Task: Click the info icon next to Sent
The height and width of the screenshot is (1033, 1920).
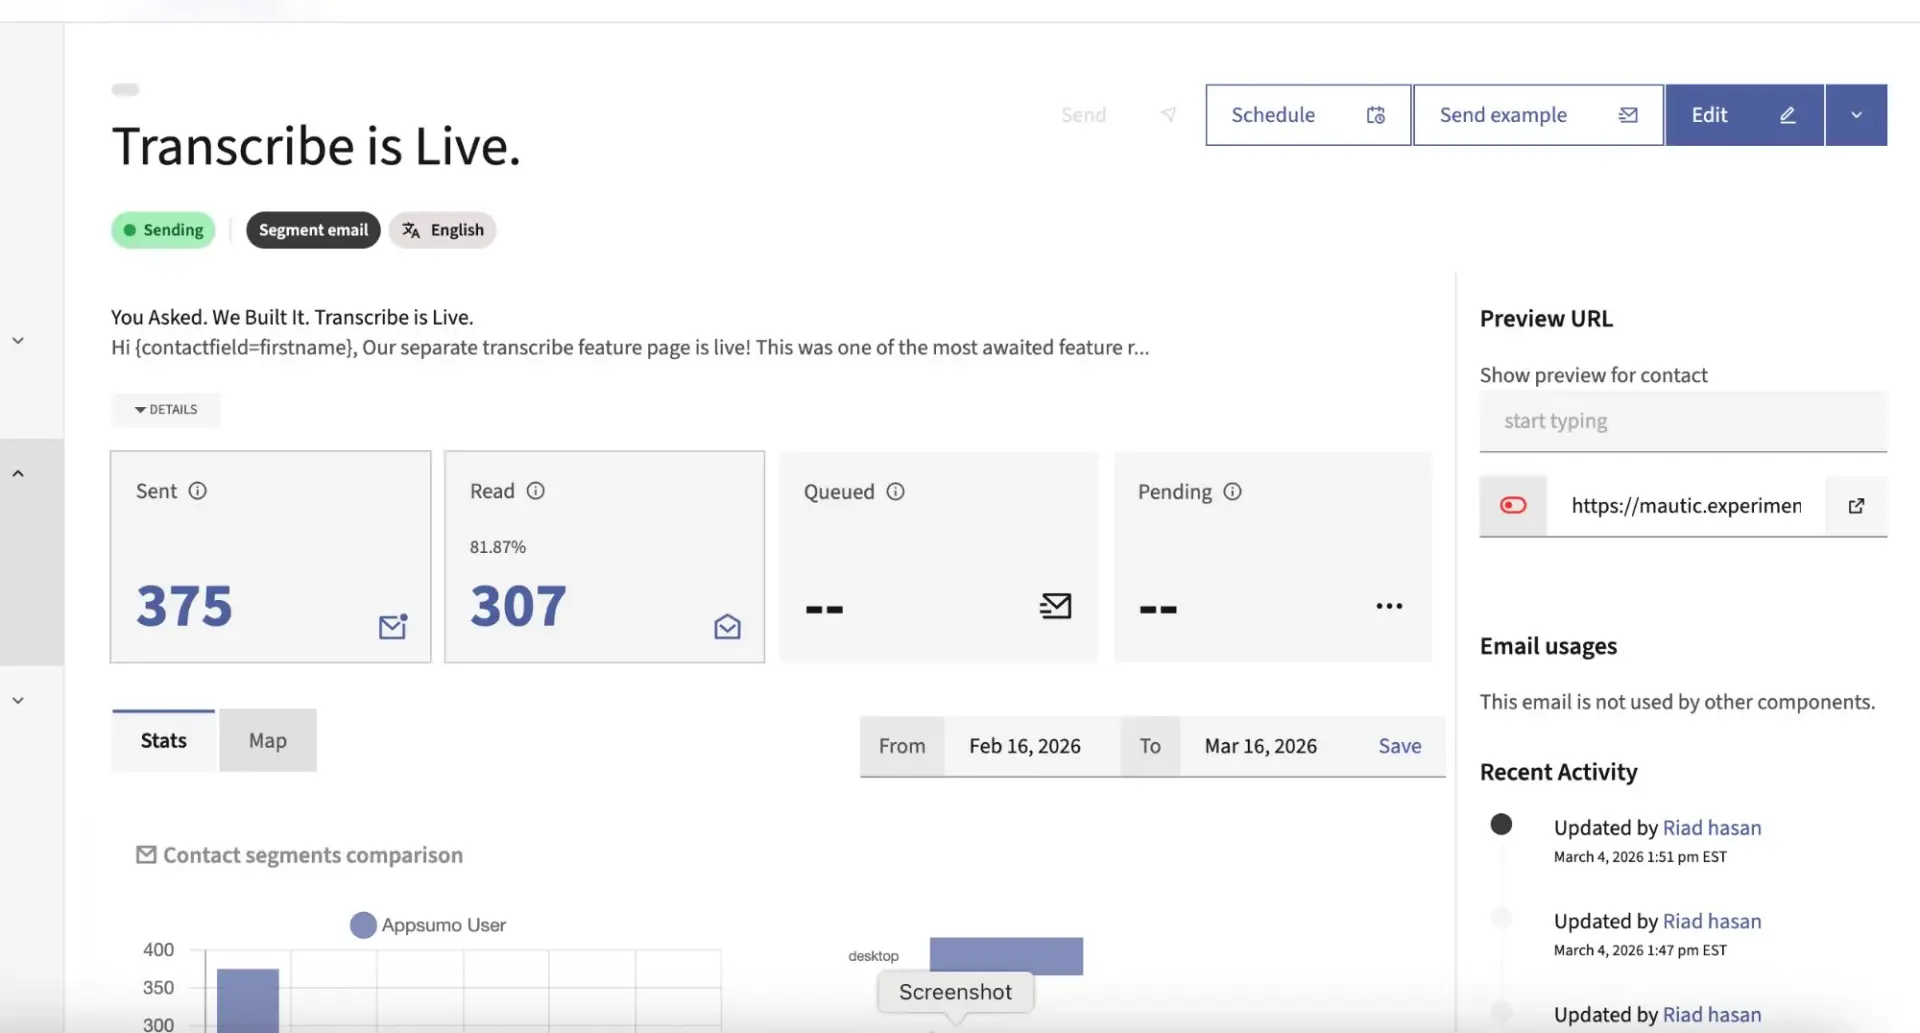Action: [197, 490]
